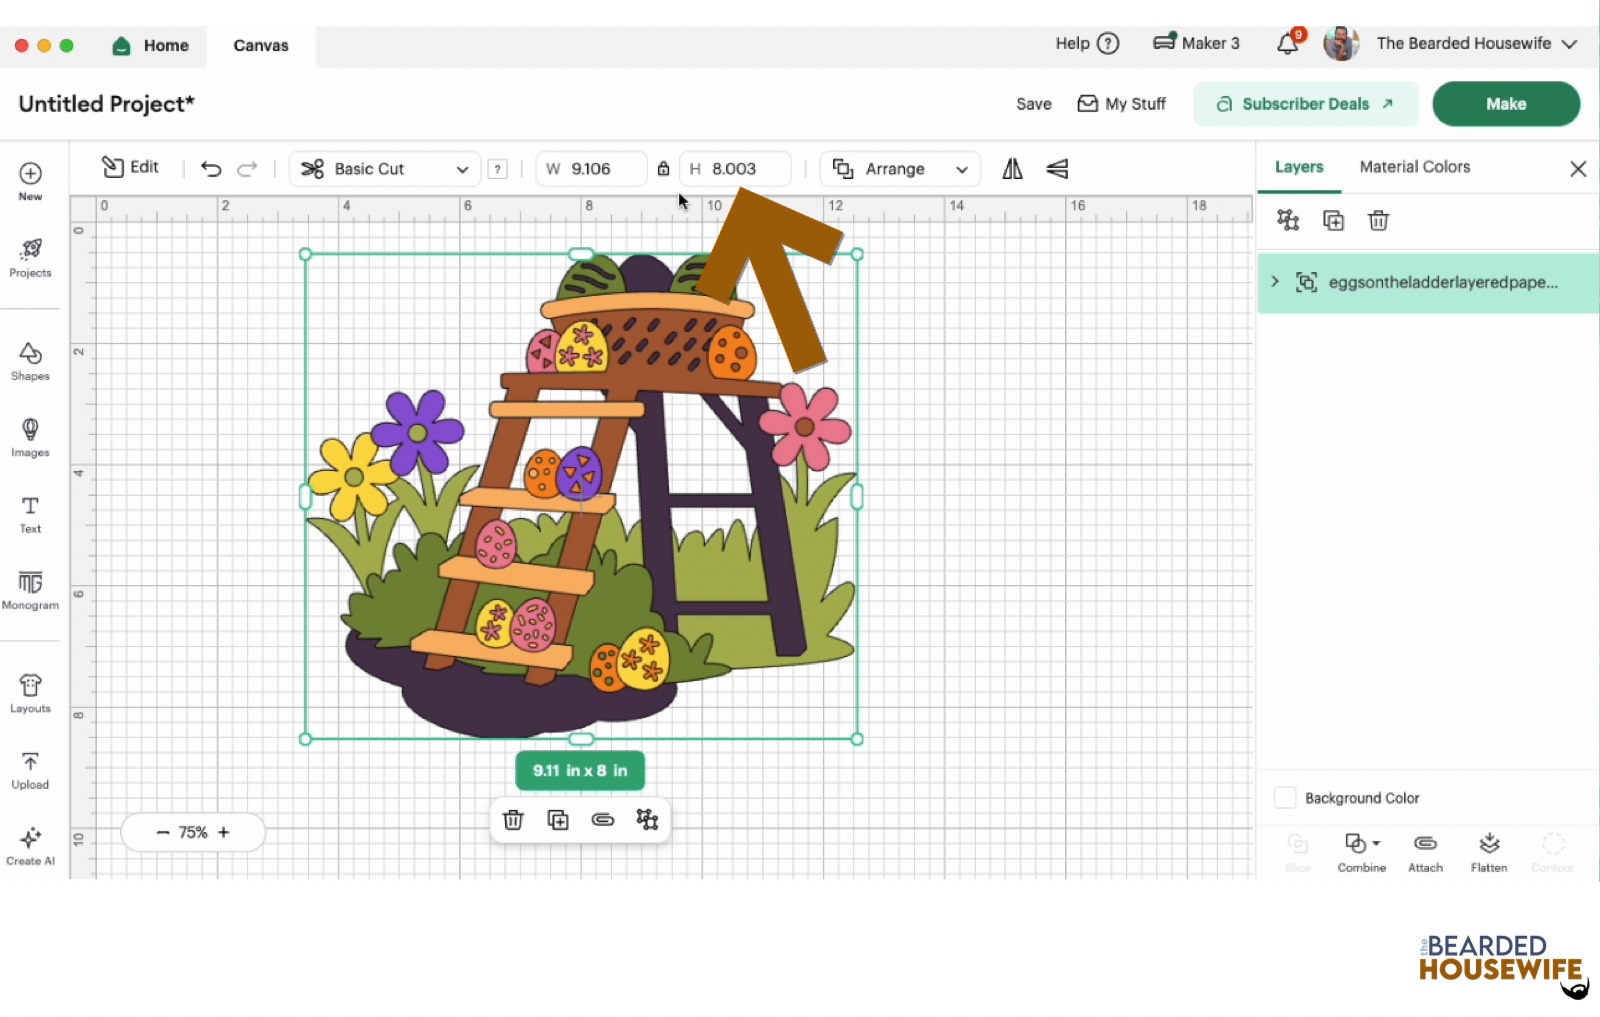The height and width of the screenshot is (1017, 1600).
Task: Ungroup selection from floating canvas toolbar
Action: (x=647, y=820)
